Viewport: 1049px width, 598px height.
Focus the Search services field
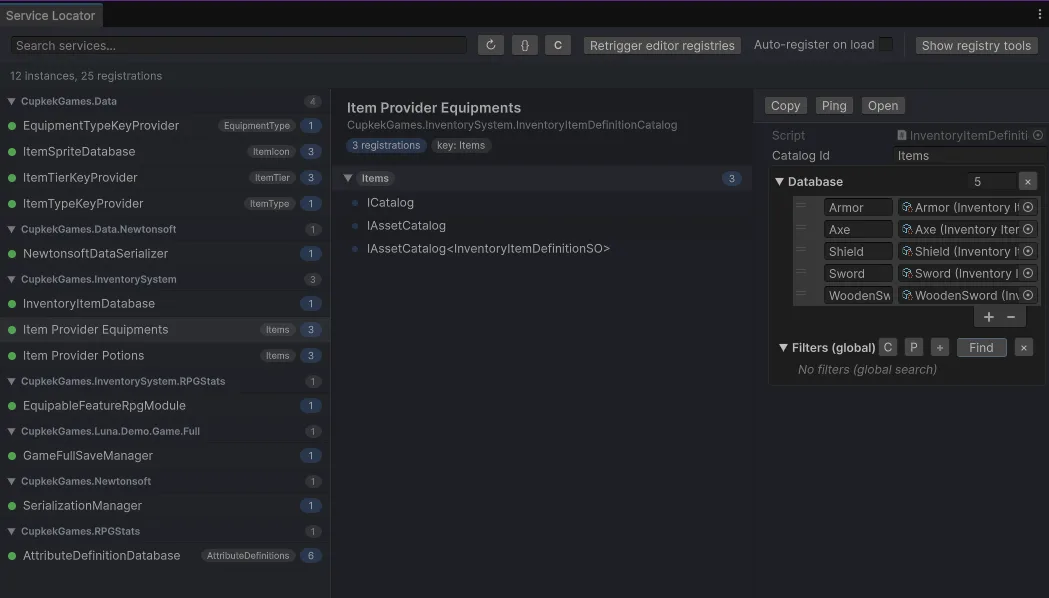[238, 45]
